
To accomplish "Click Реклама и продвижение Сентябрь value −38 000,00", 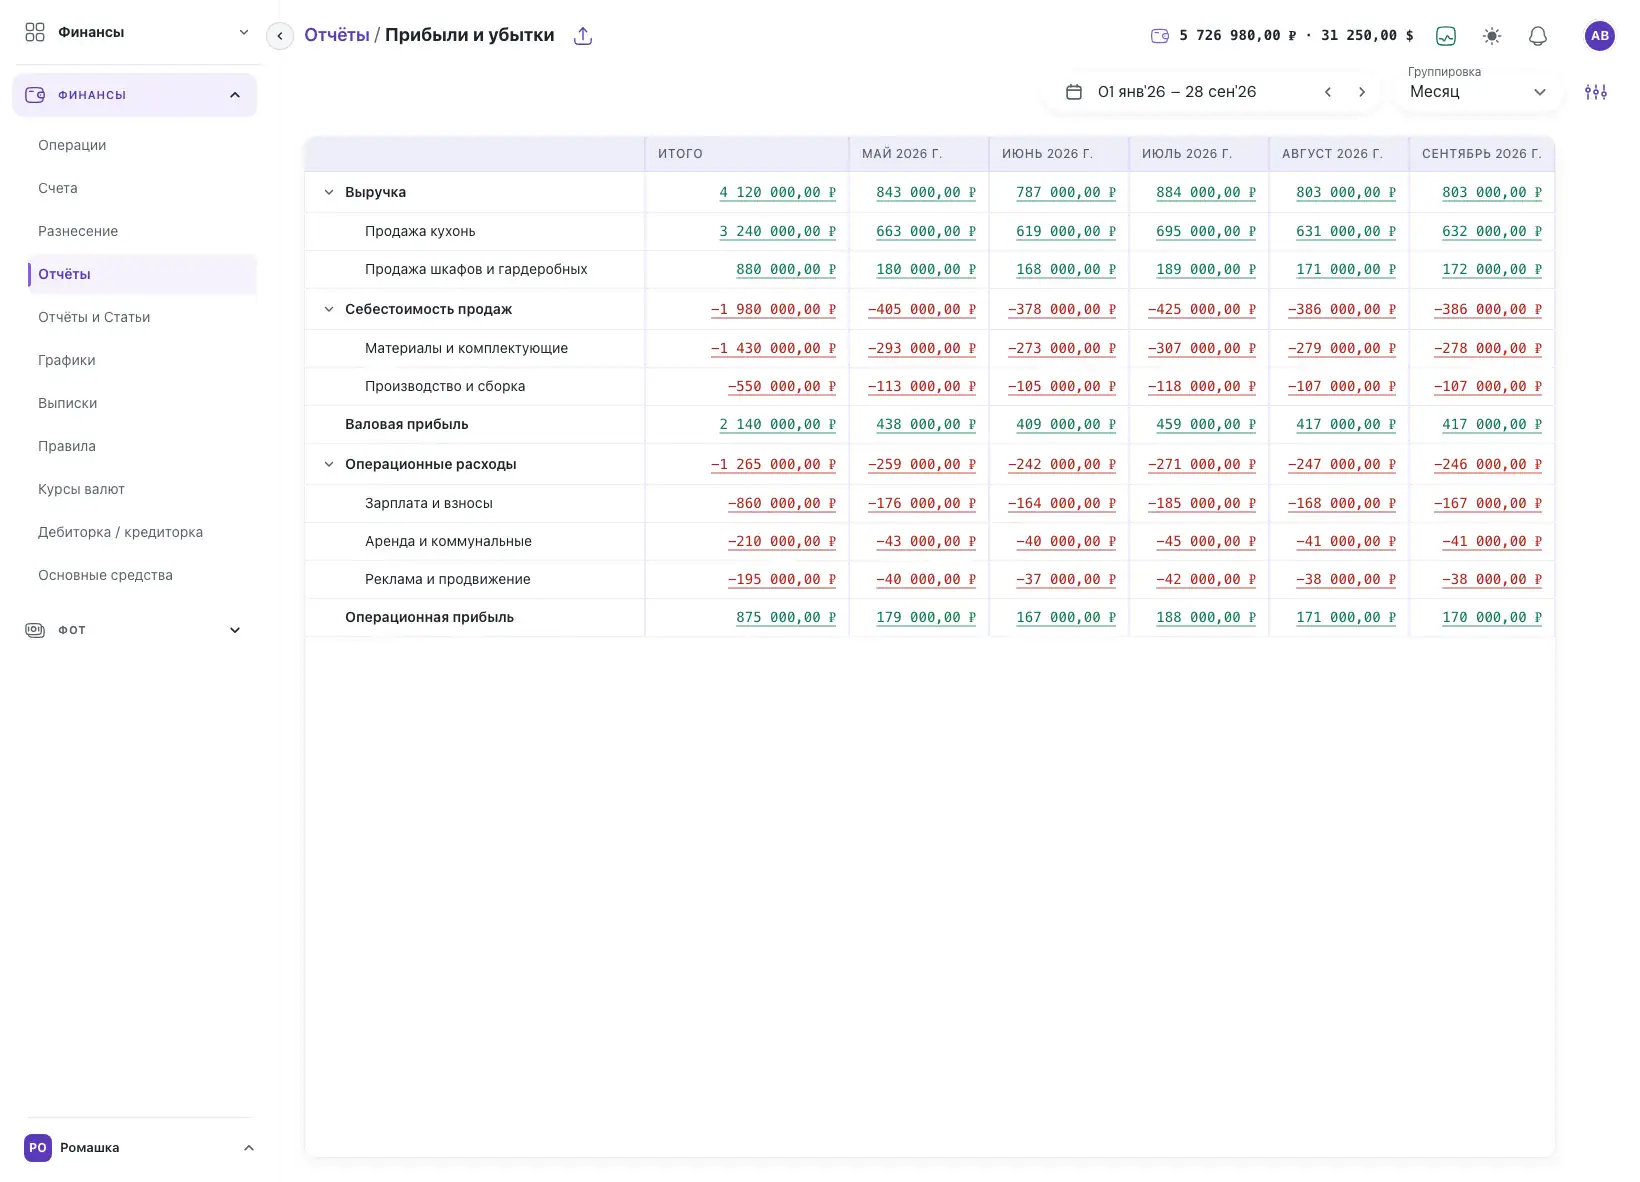I will pos(1492,579).
